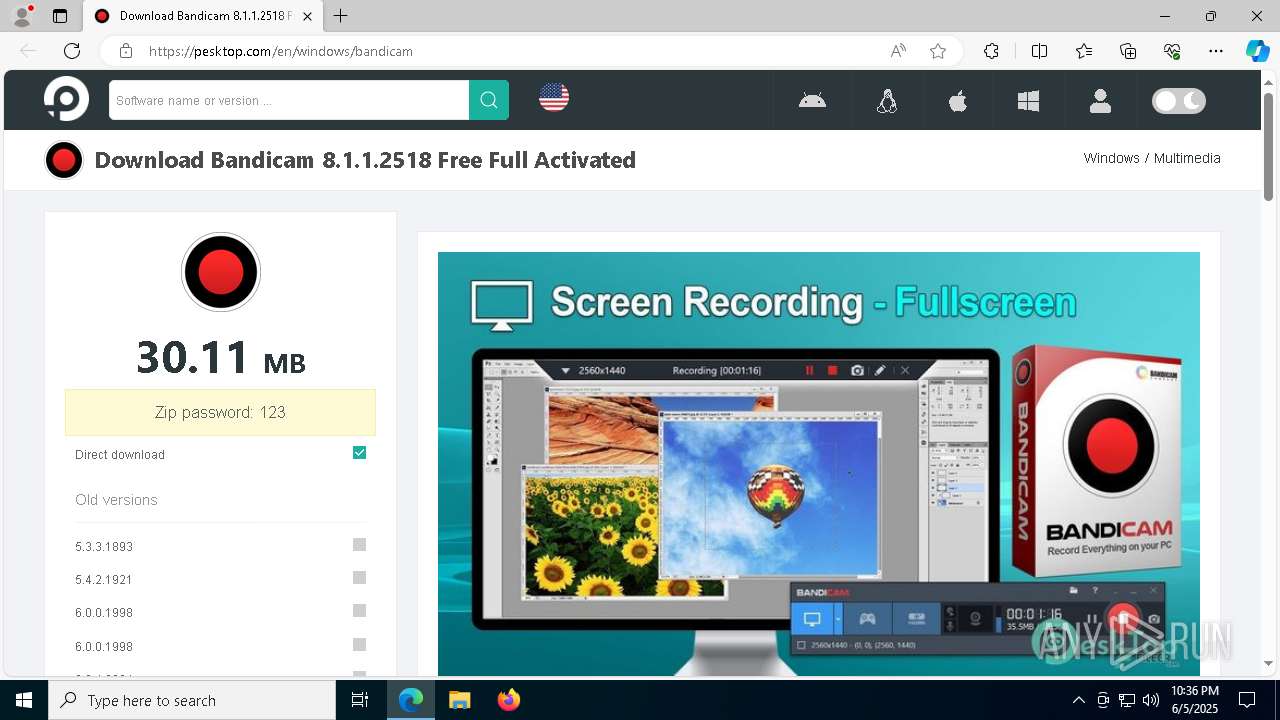The width and height of the screenshot is (1280, 720).
Task: Check the box for first 6.0.0.1998 entry
Action: pos(360,611)
